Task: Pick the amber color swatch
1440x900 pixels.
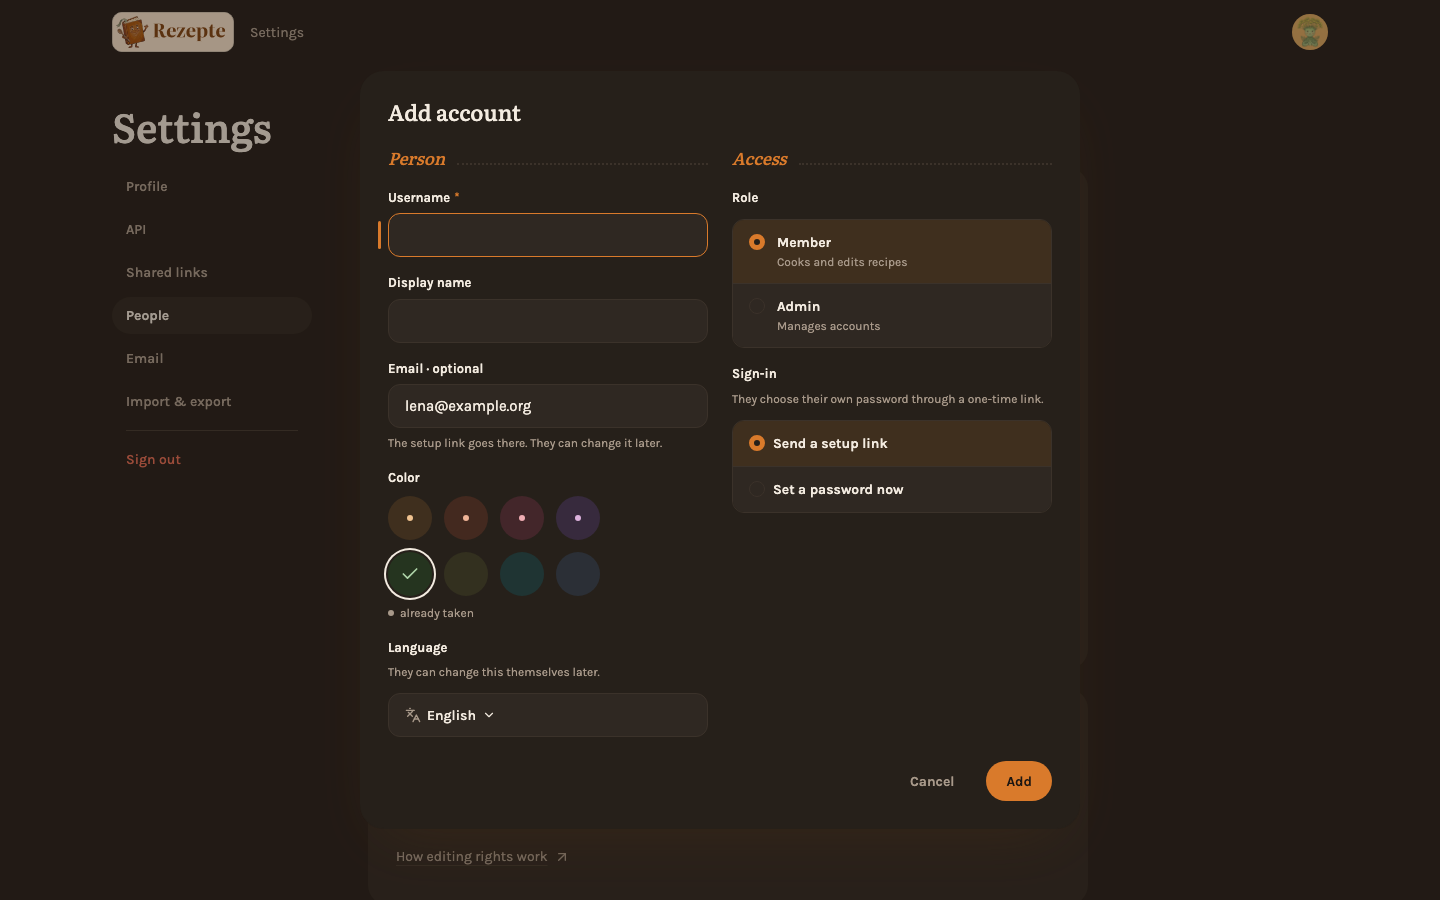Action: 410,518
